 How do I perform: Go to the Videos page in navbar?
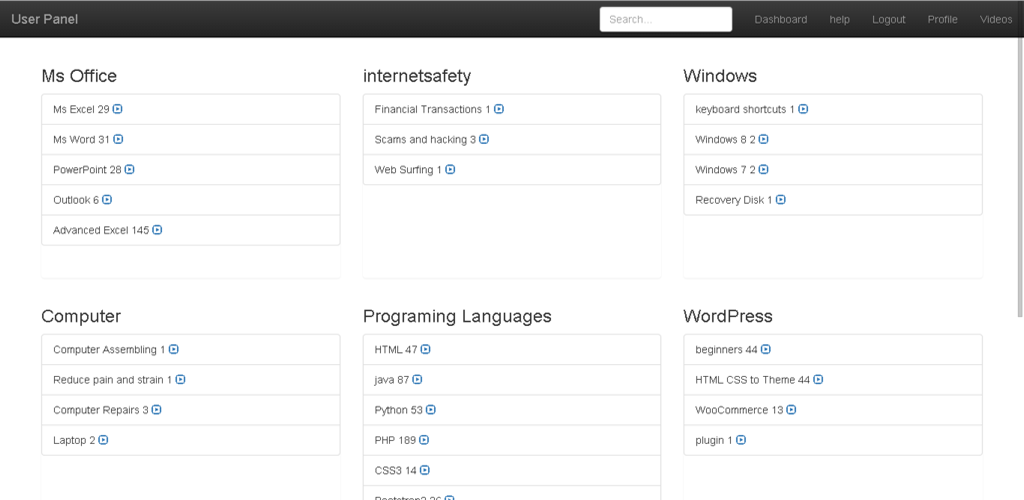point(995,19)
